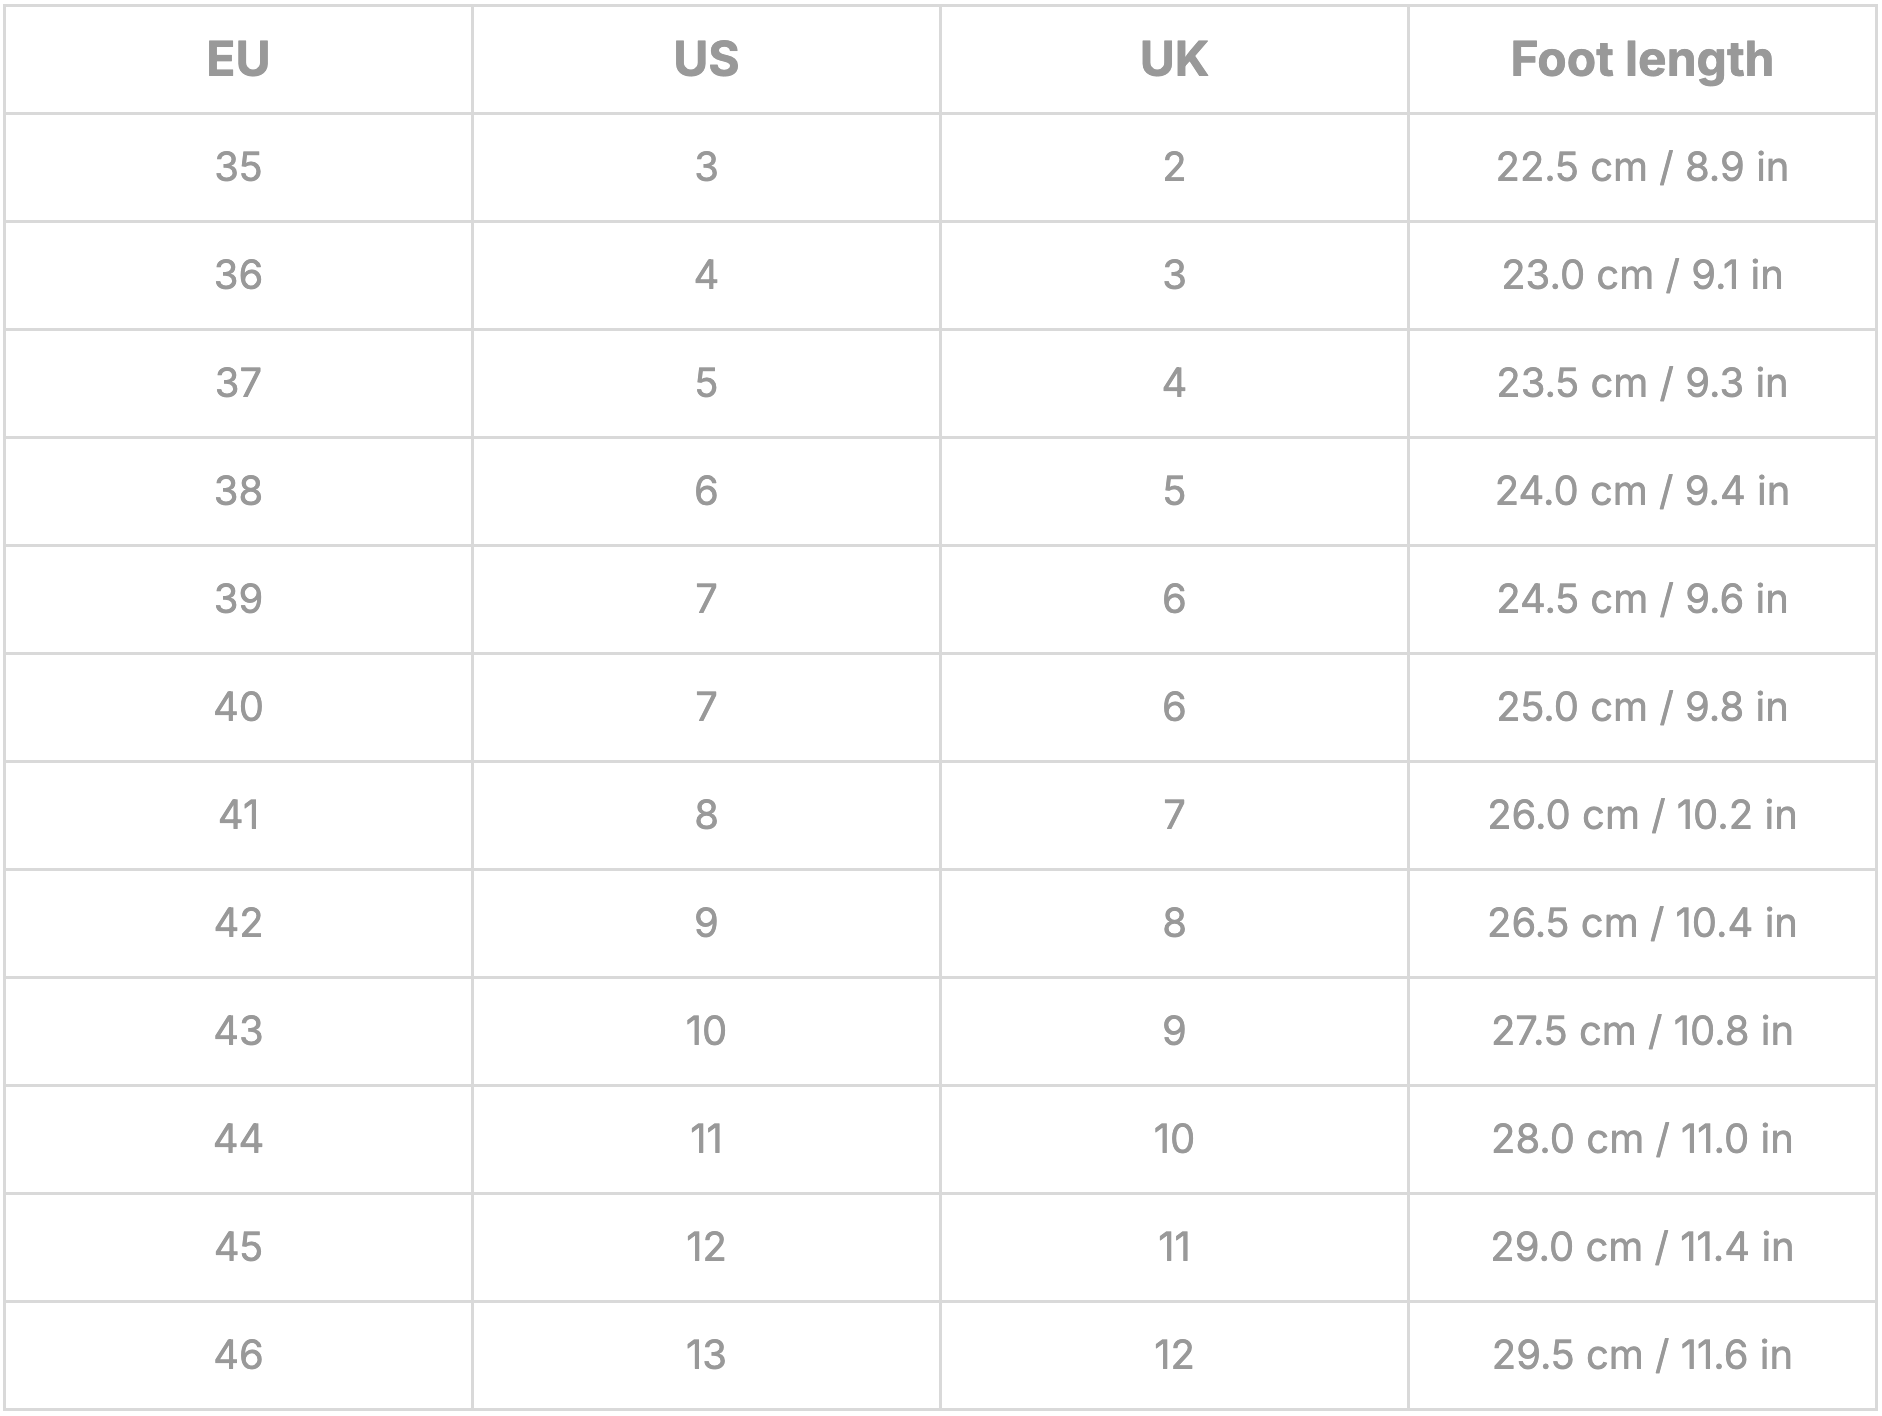Click the 23.5 cm / 9.3 in cell
1882x1416 pixels.
click(1642, 383)
